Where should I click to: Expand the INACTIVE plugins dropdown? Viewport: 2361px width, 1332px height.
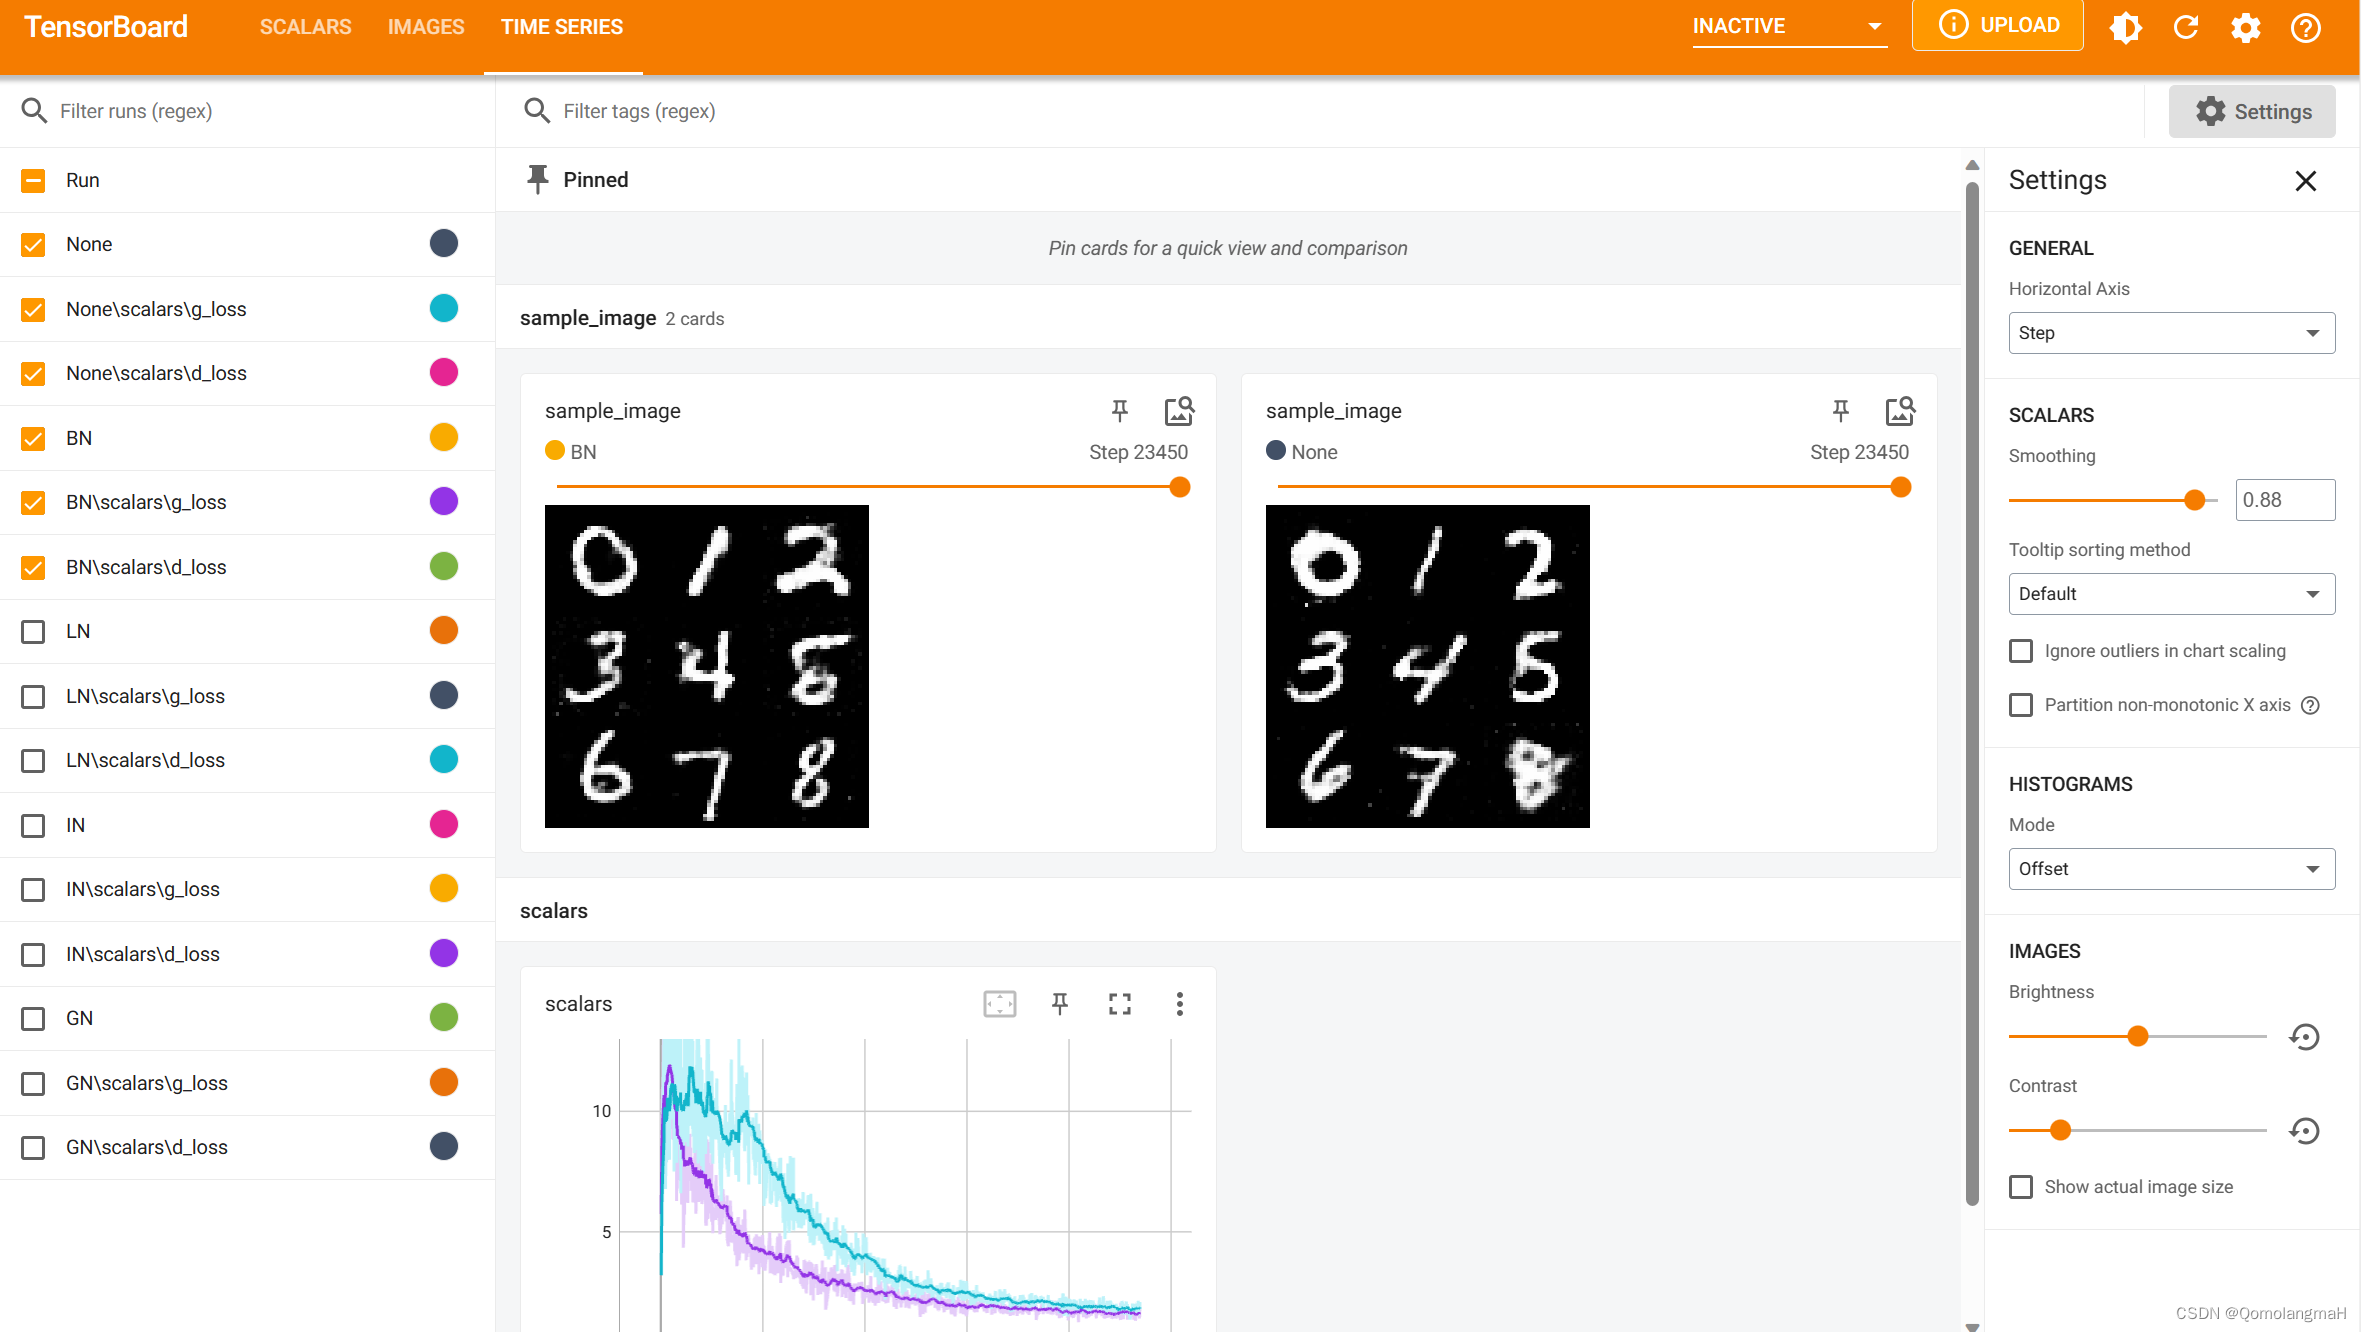point(1788,27)
